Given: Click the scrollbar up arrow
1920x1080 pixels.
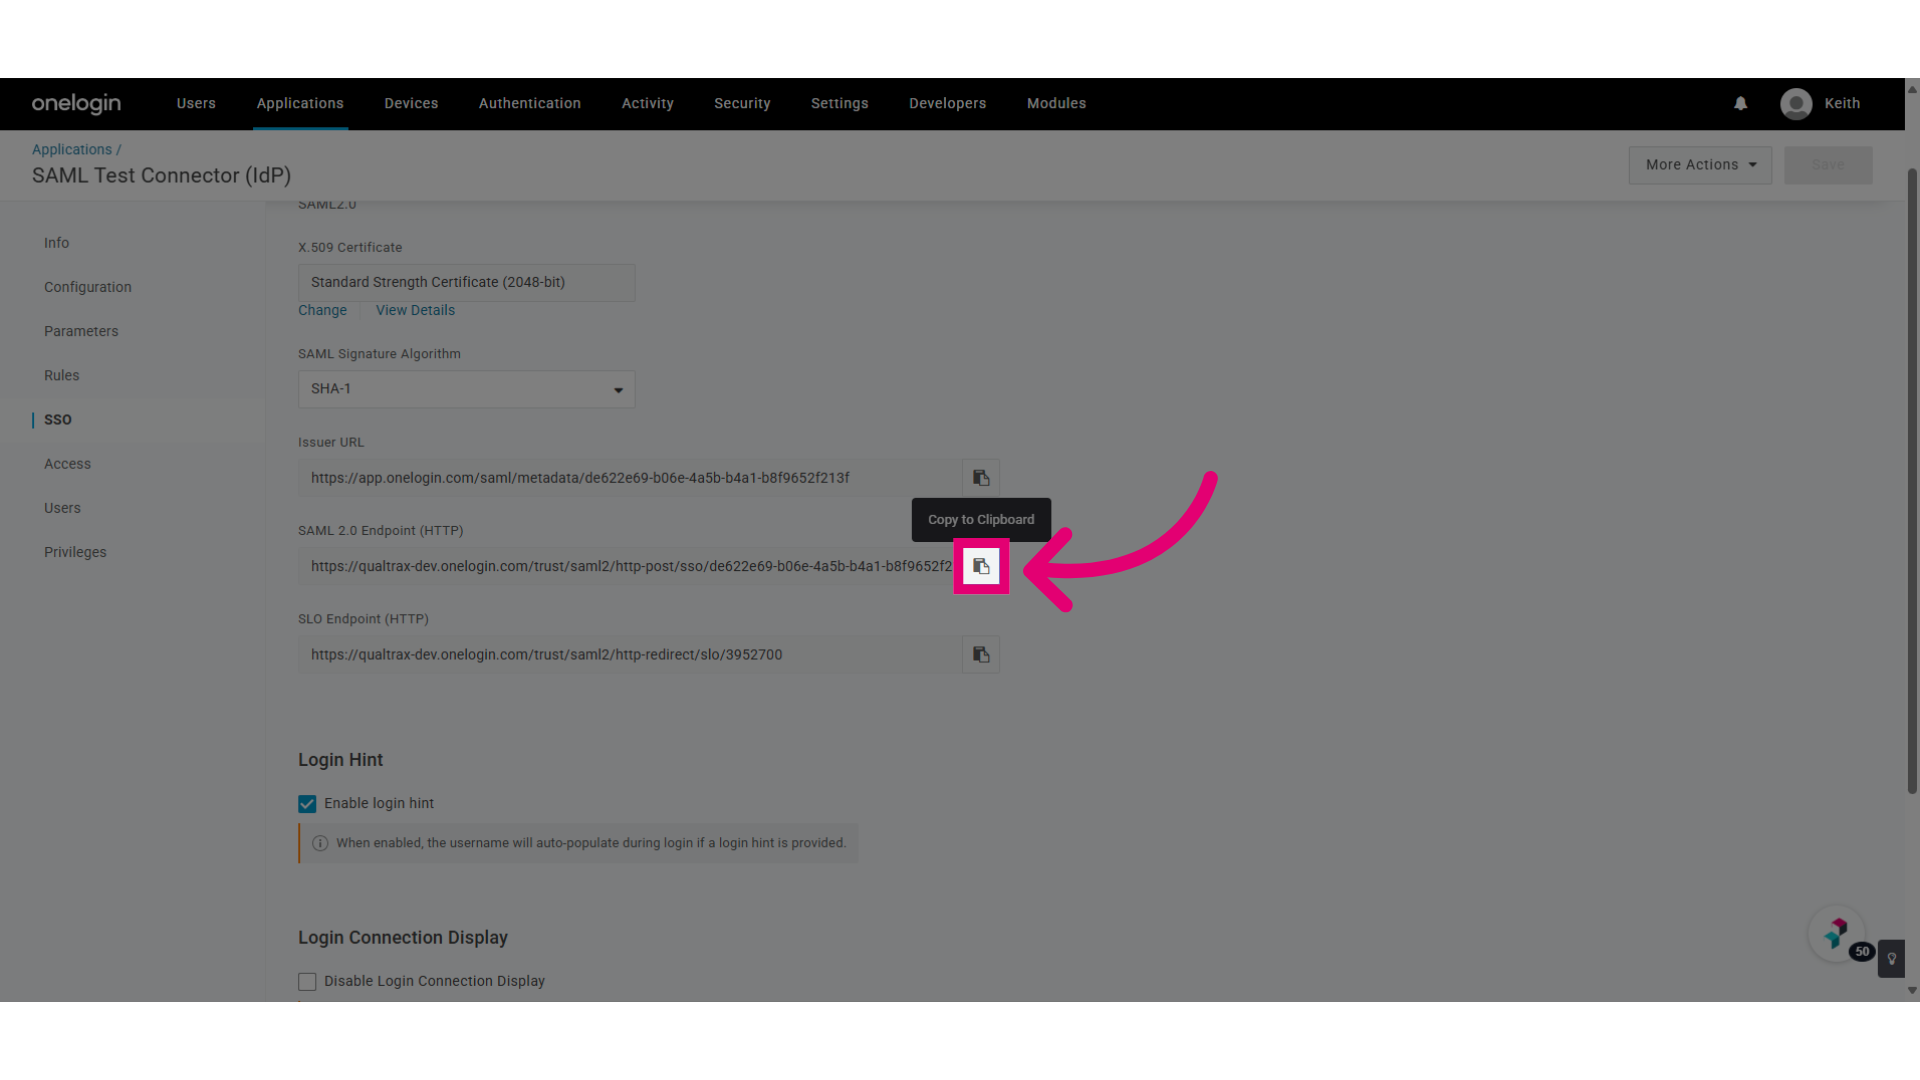Looking at the screenshot, I should point(1912,88).
